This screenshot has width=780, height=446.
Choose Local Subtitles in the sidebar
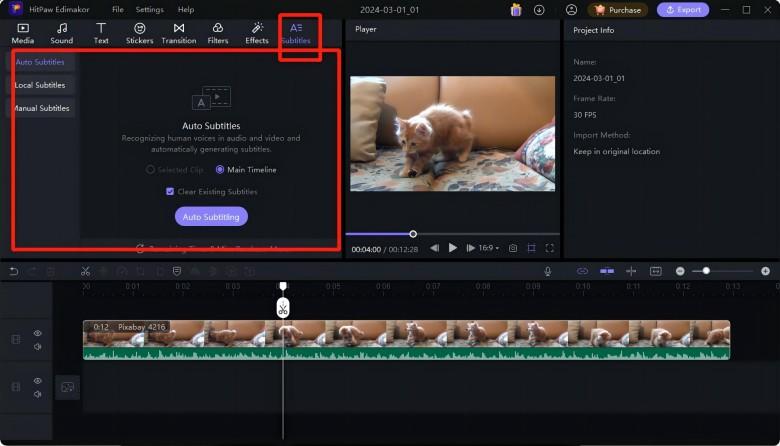40,85
